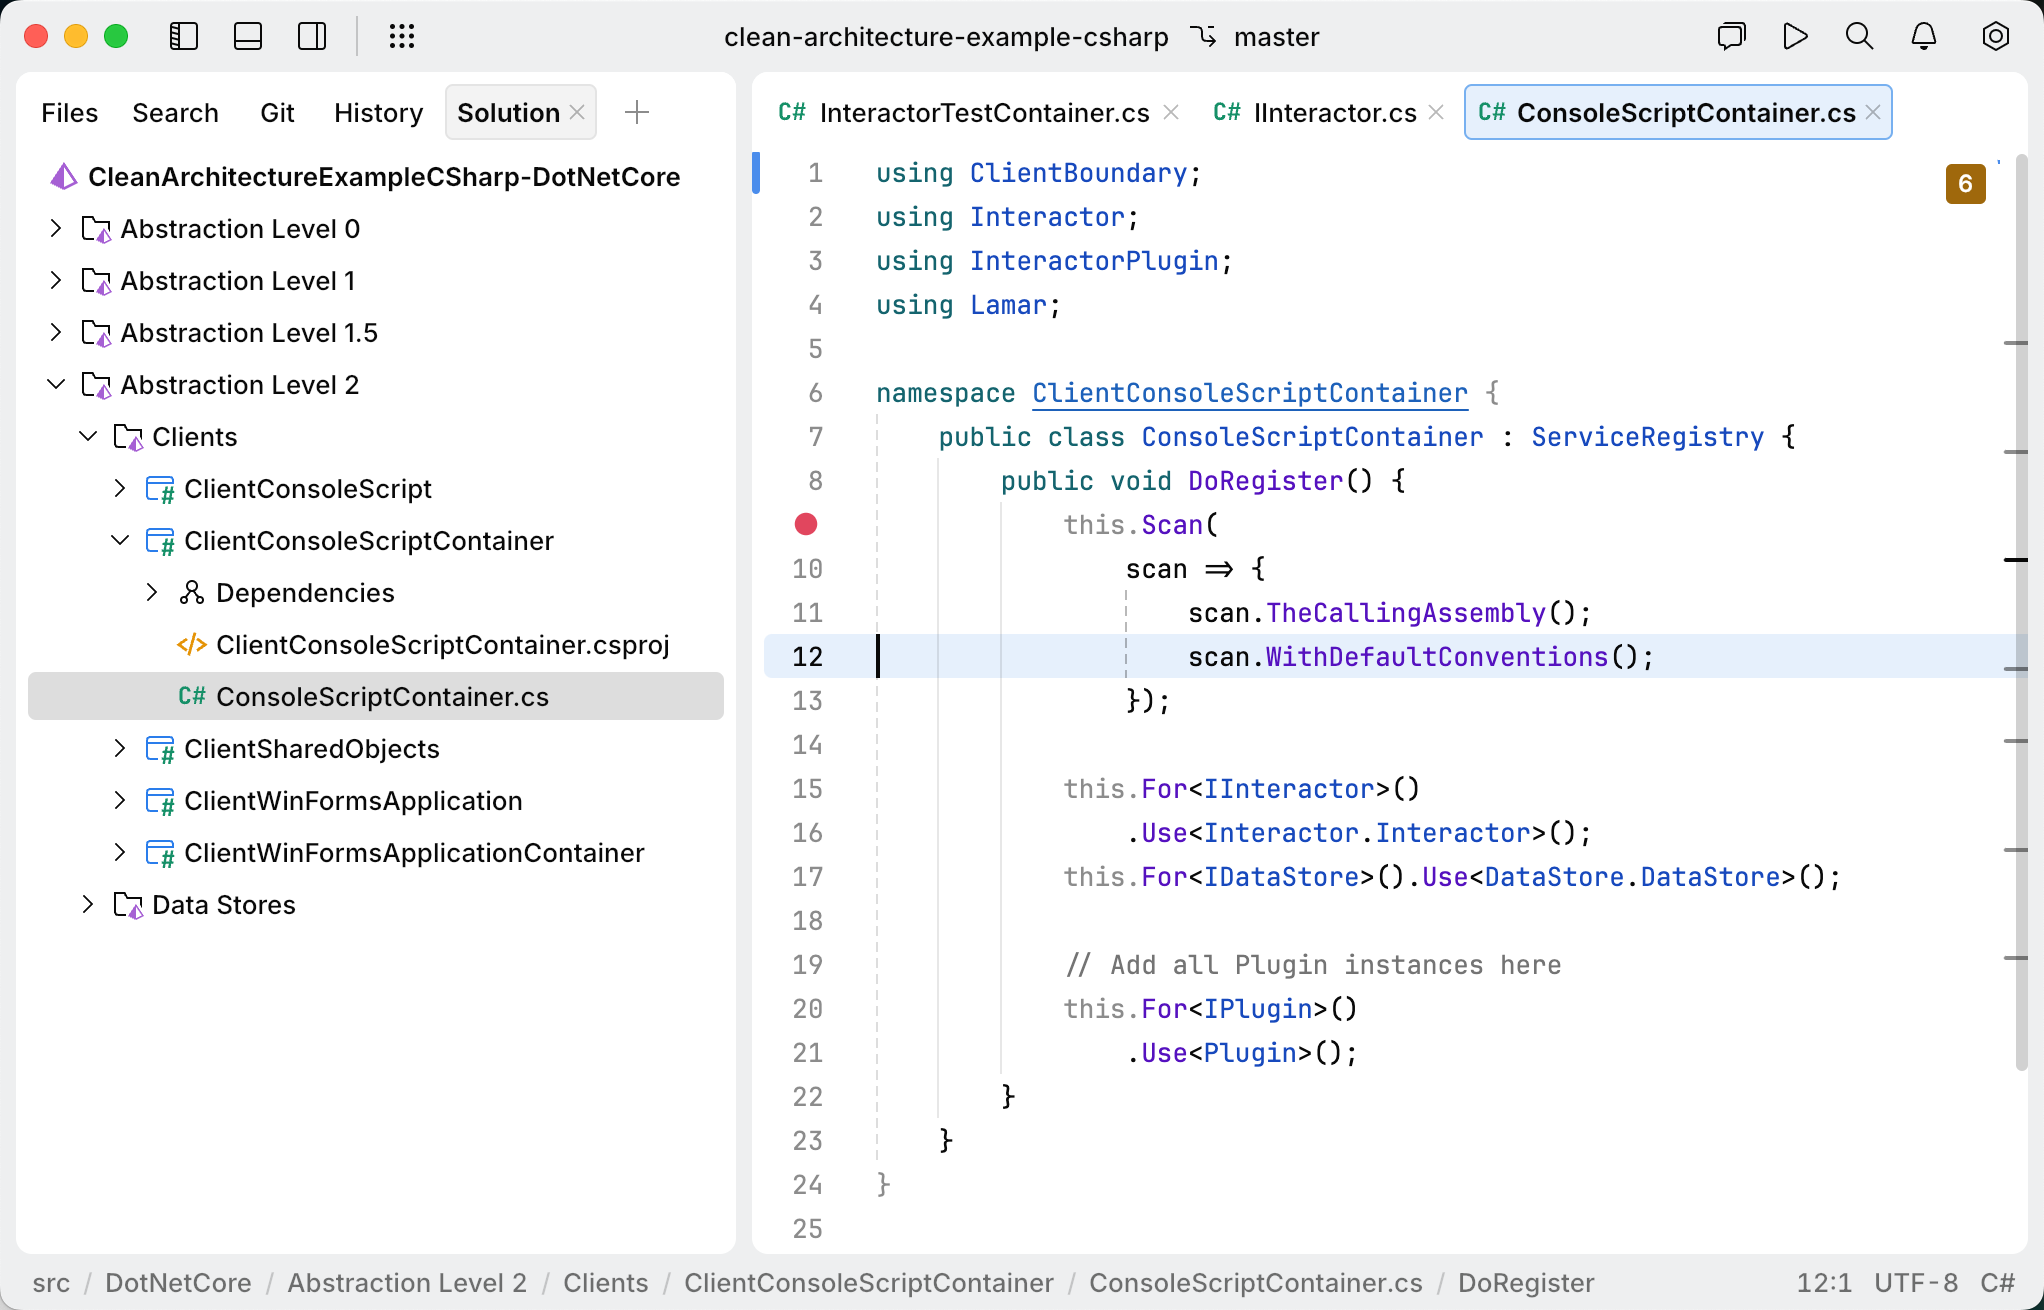Open the IInteractor.cs editor tab

click(x=1334, y=112)
